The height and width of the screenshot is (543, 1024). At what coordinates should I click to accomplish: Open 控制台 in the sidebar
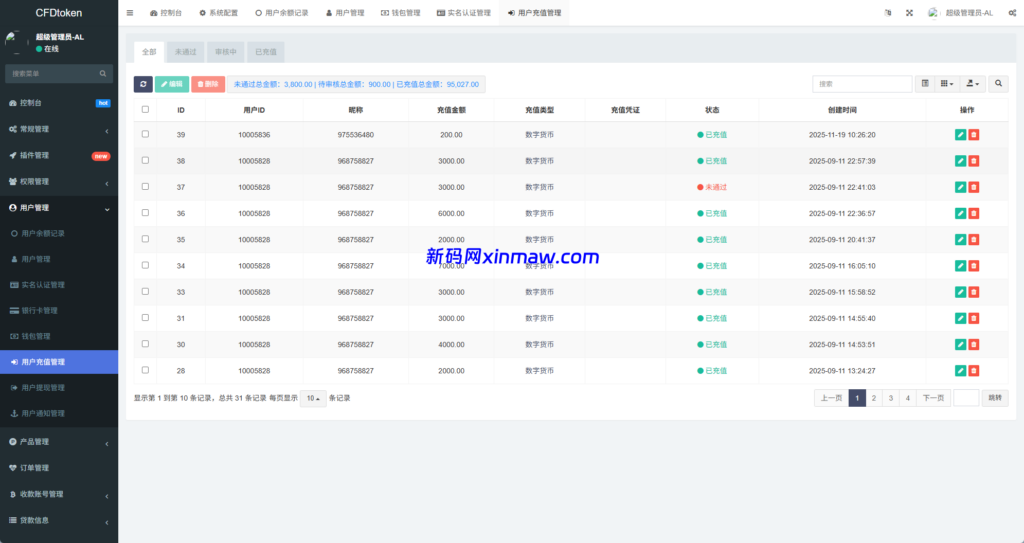coord(59,103)
